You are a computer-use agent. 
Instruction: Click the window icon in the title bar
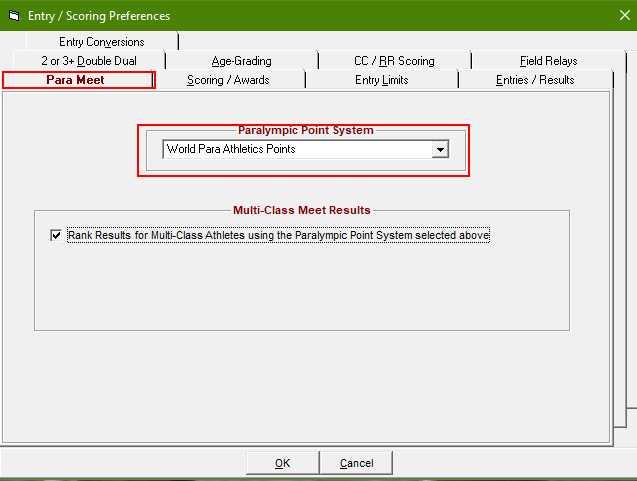click(13, 16)
